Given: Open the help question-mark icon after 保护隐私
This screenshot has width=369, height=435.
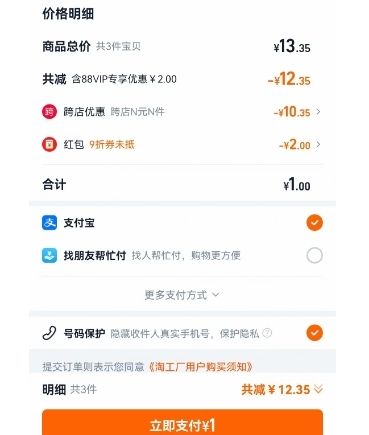Looking at the screenshot, I should pyautogui.click(x=267, y=333).
